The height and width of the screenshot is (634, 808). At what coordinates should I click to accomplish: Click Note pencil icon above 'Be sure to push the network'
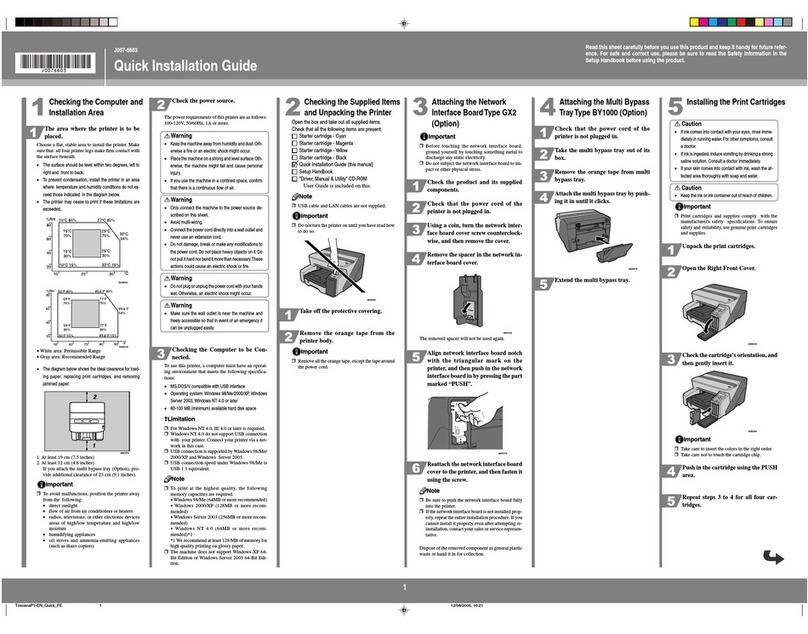[423, 491]
